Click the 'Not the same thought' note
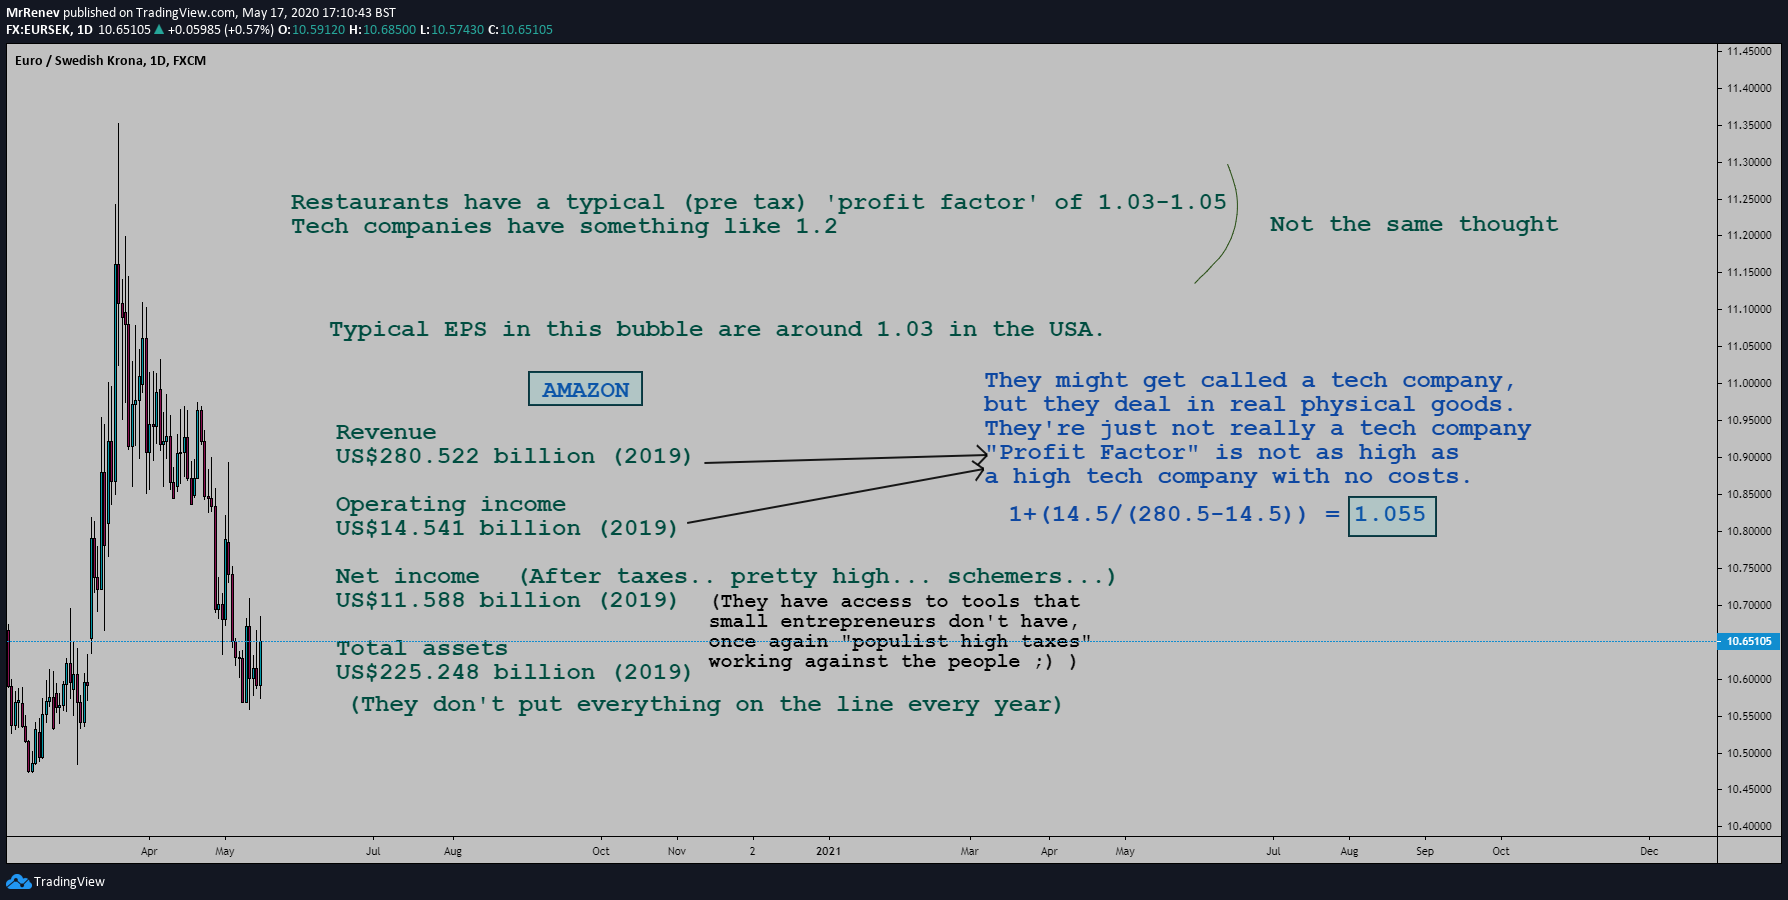 click(x=1413, y=224)
